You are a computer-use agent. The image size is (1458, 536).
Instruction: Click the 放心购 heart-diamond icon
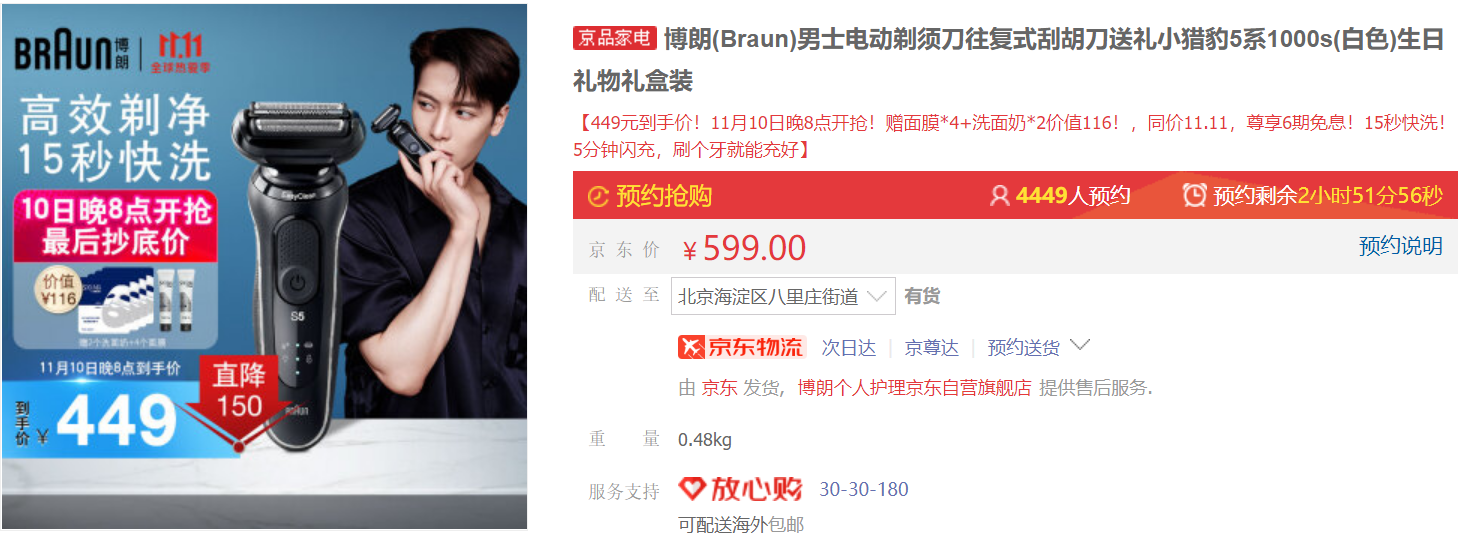(692, 489)
